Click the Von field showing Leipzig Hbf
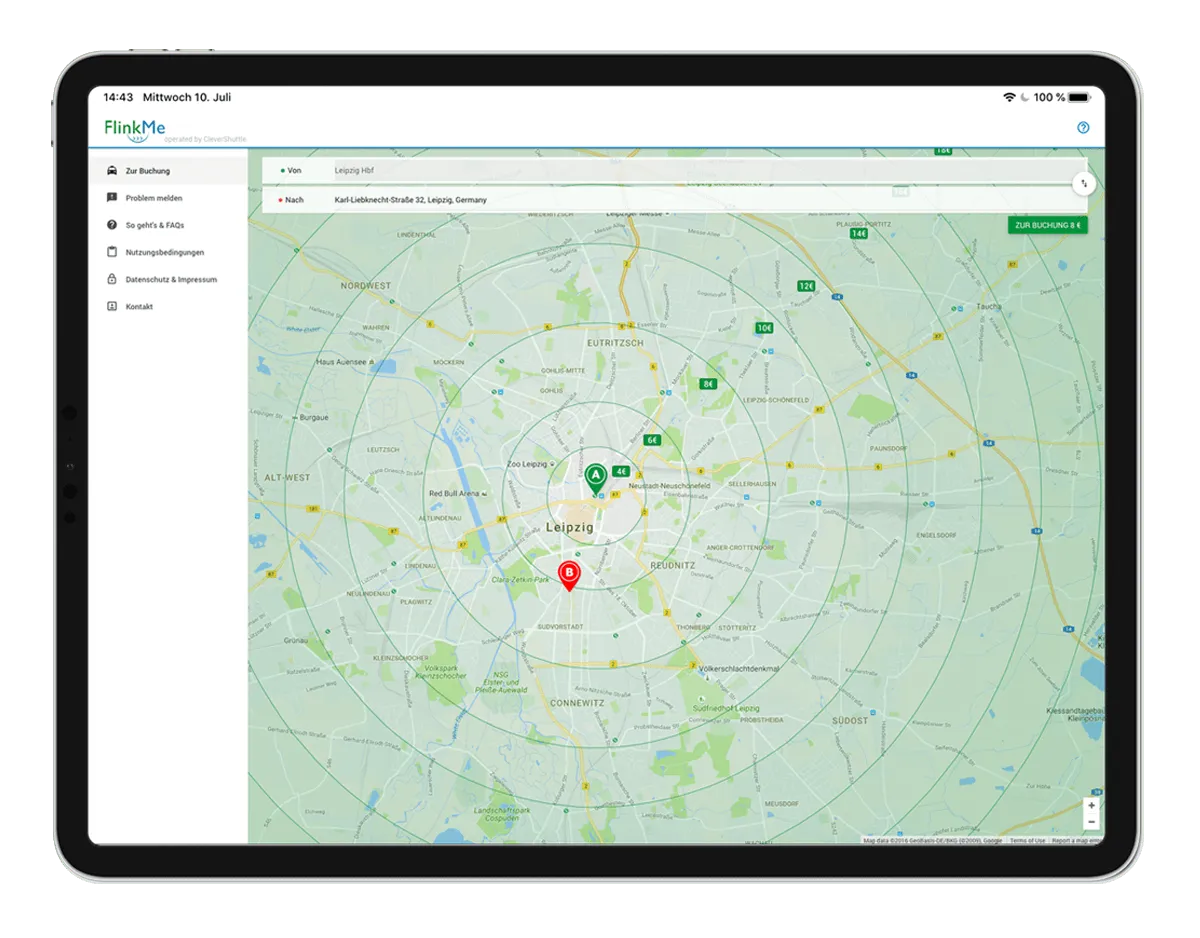The height and width of the screenshot is (938, 1200). 675,171
